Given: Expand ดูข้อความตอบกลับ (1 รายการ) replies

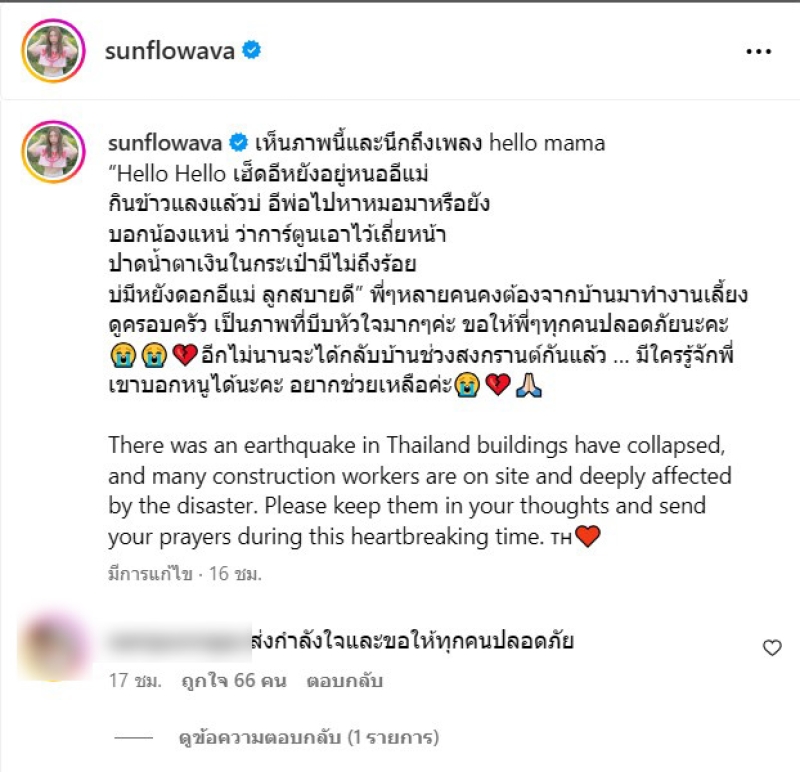Looking at the screenshot, I should tap(309, 737).
